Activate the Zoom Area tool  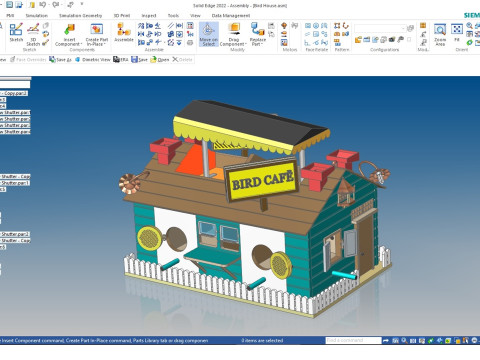(x=440, y=34)
